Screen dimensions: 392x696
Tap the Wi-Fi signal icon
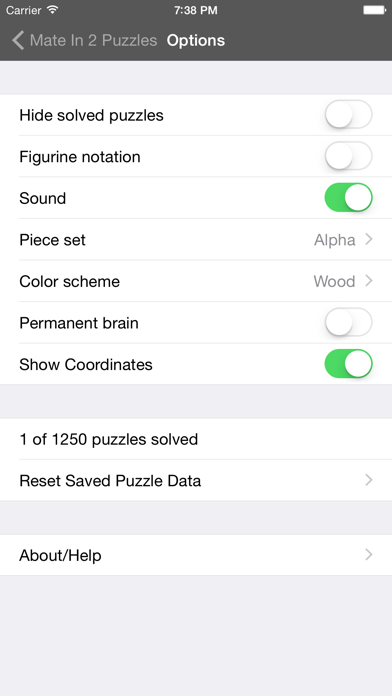click(53, 10)
